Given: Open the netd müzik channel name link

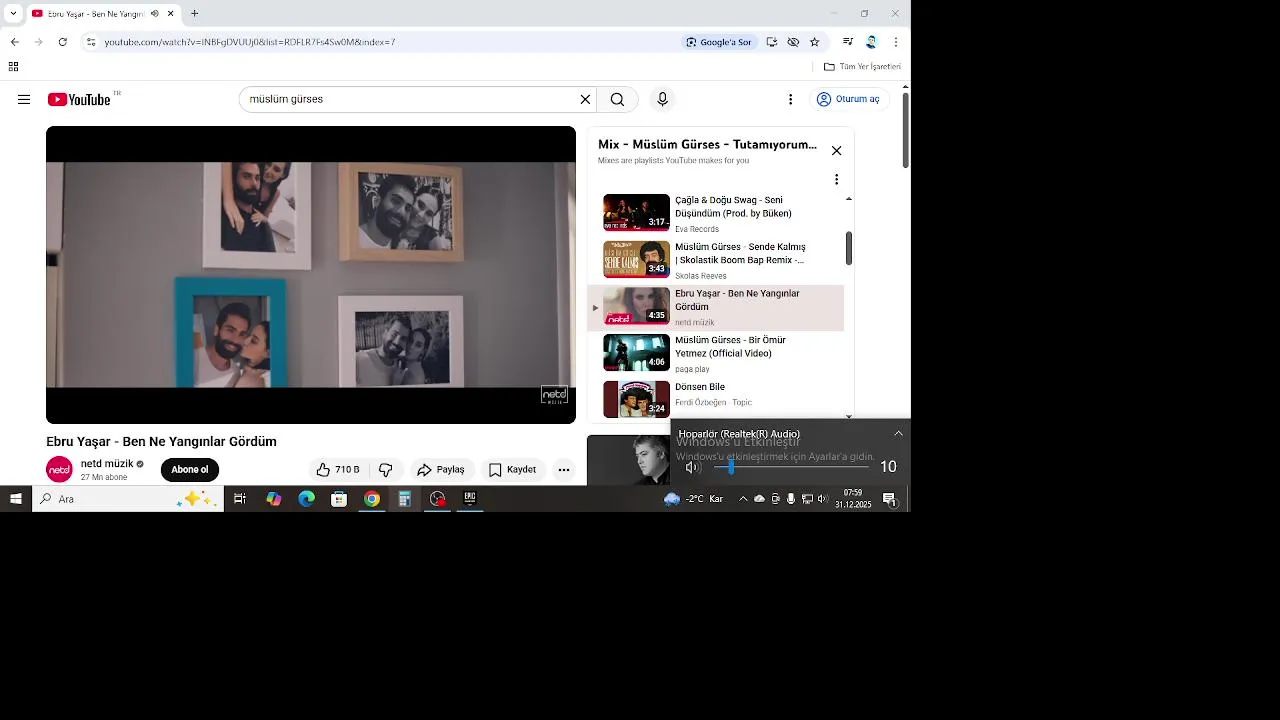Looking at the screenshot, I should 107,464.
